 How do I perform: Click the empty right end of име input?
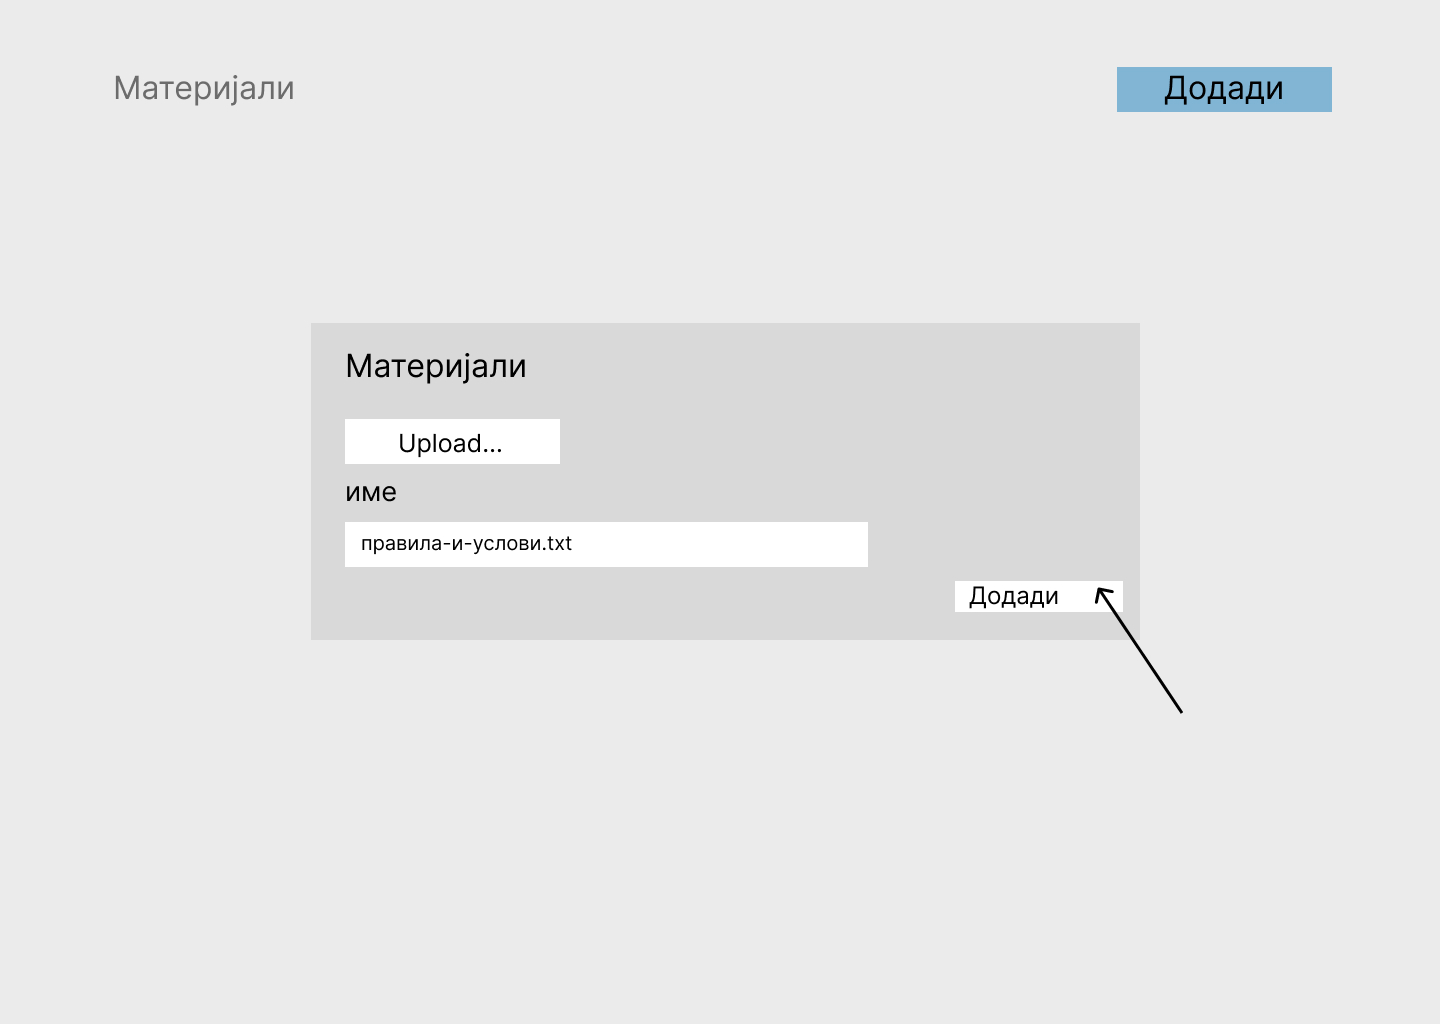[x=820, y=544]
